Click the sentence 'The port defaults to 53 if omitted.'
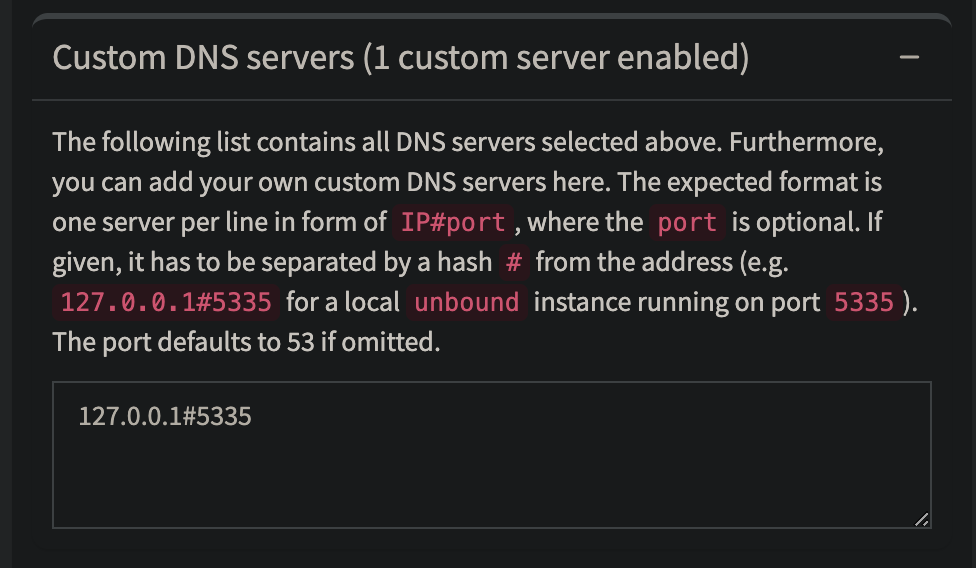Viewport: 976px width, 568px height. click(246, 342)
